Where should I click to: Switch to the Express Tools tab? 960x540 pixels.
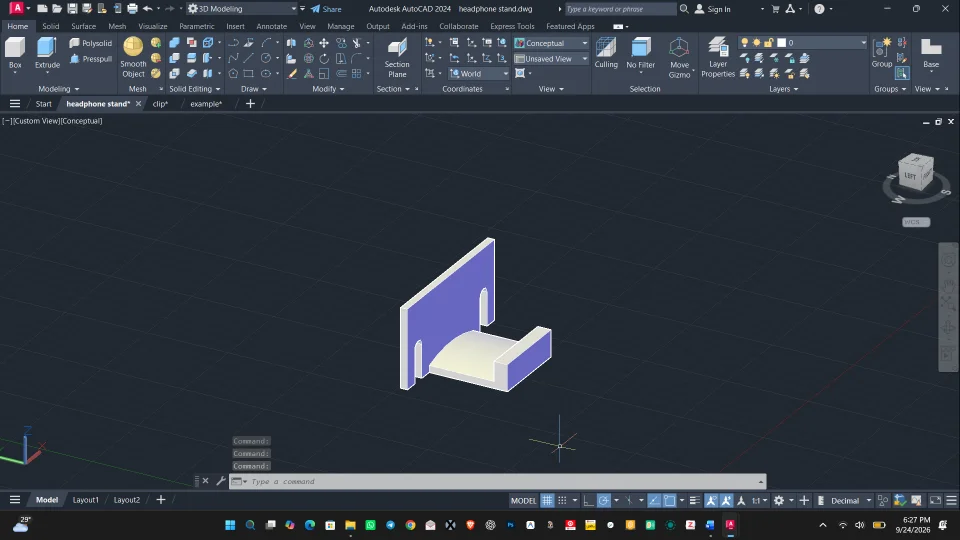(512, 26)
